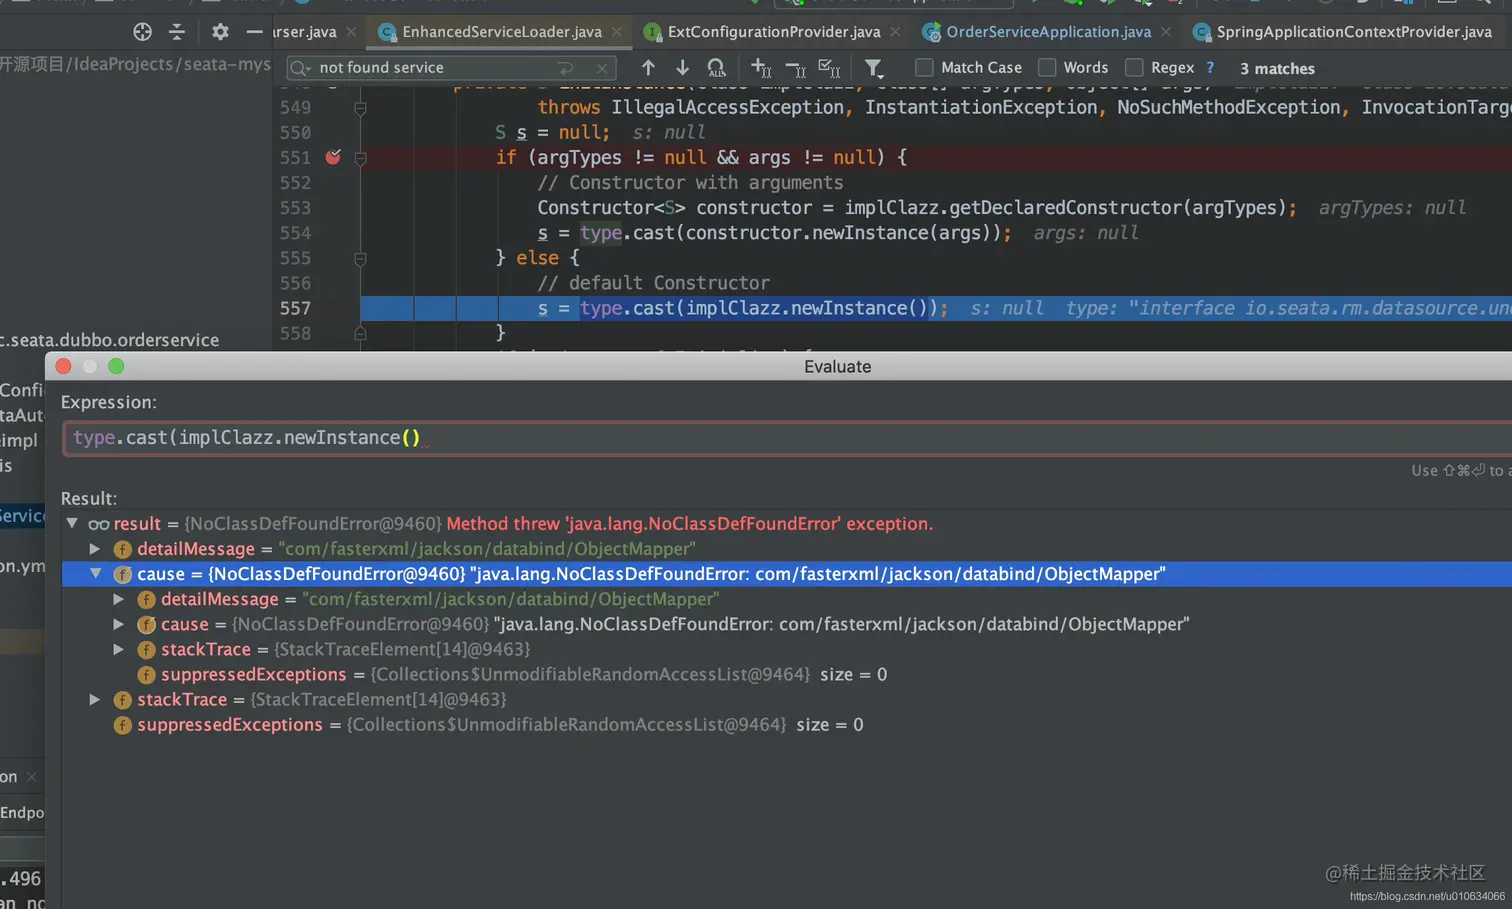Click line number 553 in gutter

[x=295, y=208]
